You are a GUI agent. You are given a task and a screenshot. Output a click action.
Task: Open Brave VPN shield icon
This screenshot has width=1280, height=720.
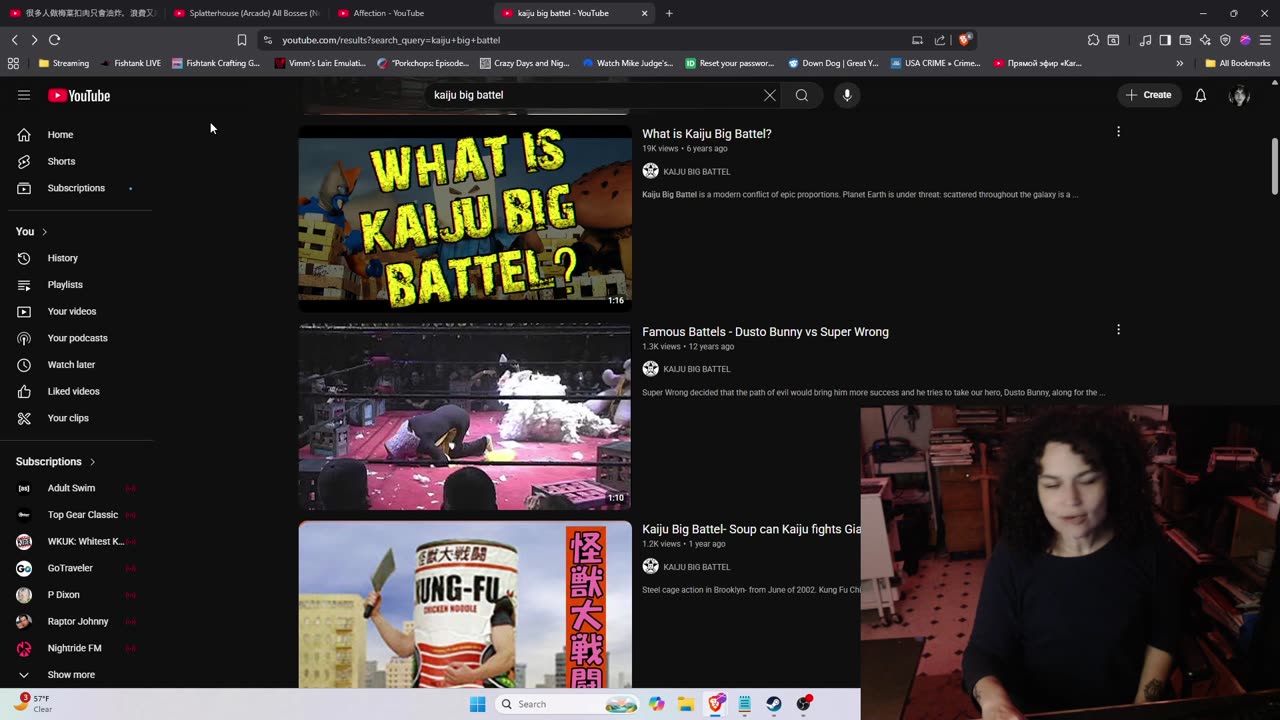coord(1225,40)
